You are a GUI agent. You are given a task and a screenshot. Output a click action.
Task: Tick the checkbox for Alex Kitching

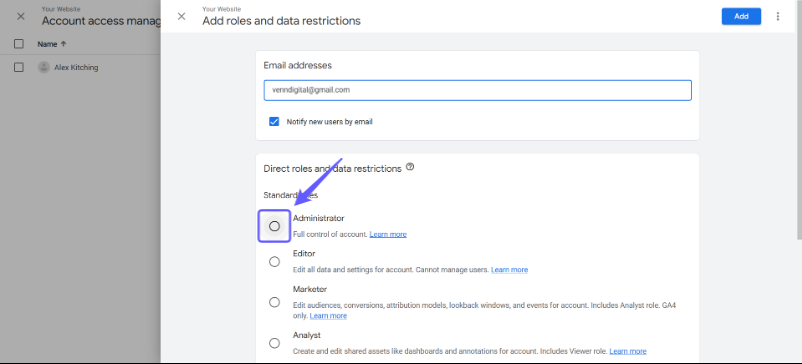19,67
